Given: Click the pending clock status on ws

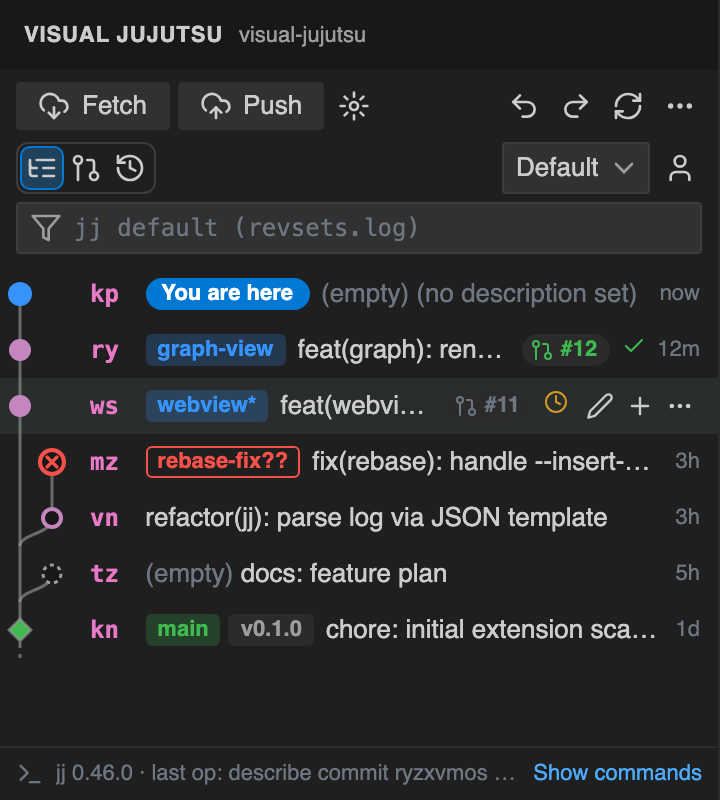Looking at the screenshot, I should pyautogui.click(x=556, y=403).
